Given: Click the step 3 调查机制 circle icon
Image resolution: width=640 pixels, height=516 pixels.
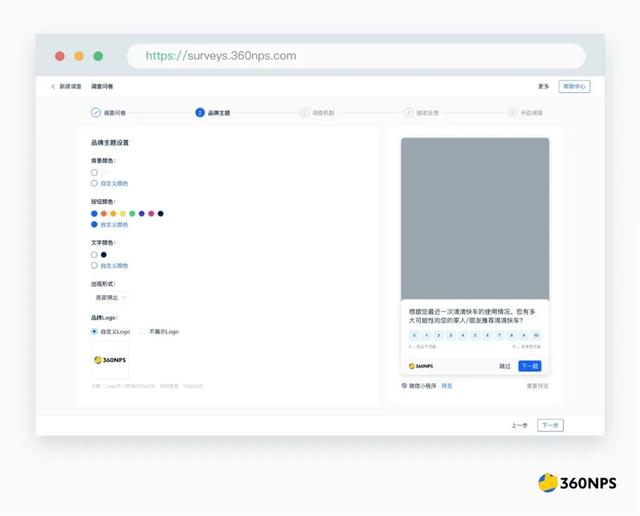Looking at the screenshot, I should (304, 113).
